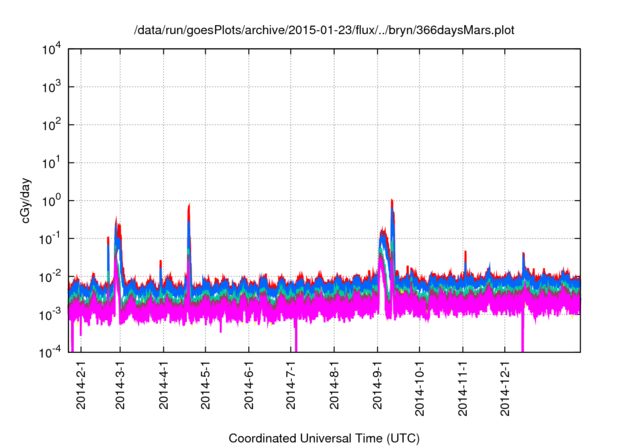Click the 10^-4 y-axis tick label

tap(52, 351)
